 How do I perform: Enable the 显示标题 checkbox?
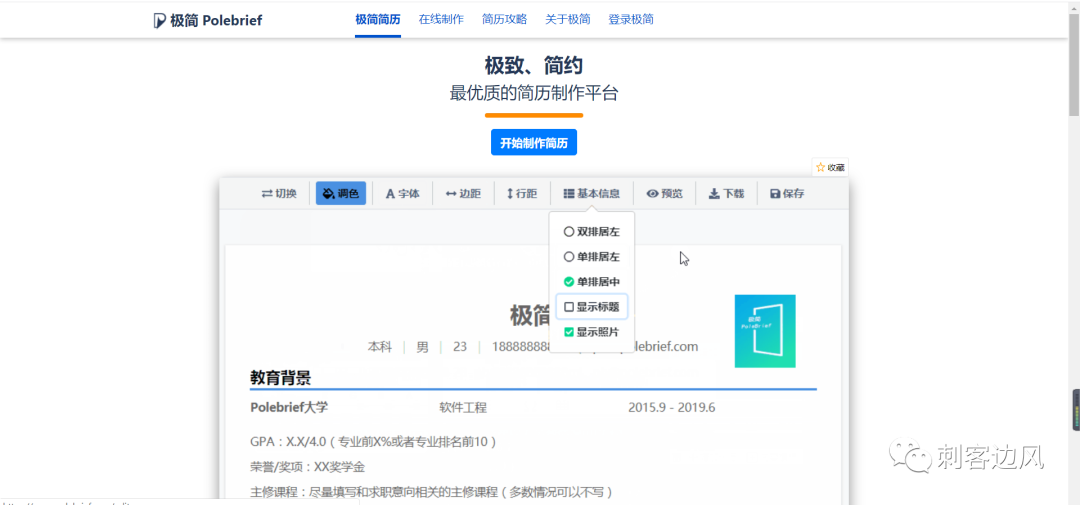pos(592,307)
